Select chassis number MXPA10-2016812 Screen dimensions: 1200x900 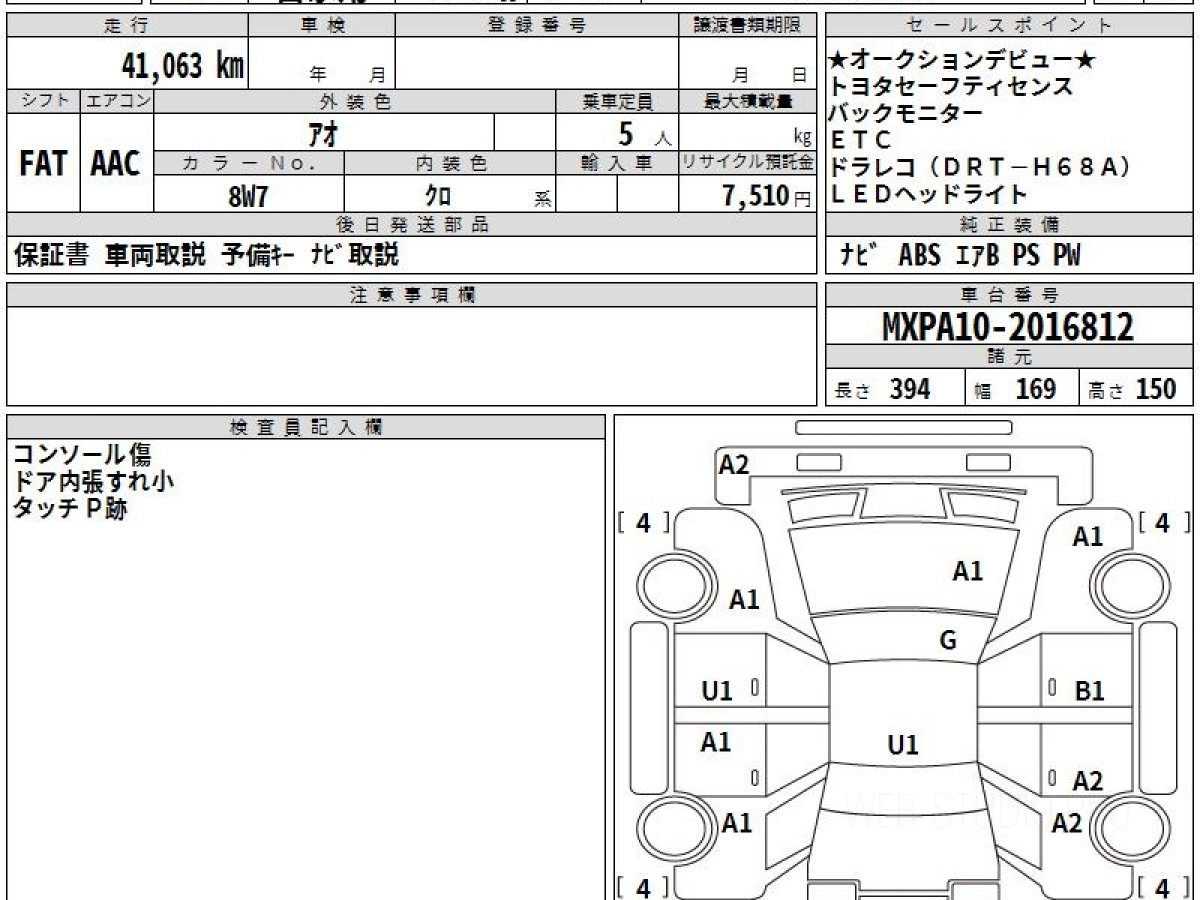coord(1008,327)
